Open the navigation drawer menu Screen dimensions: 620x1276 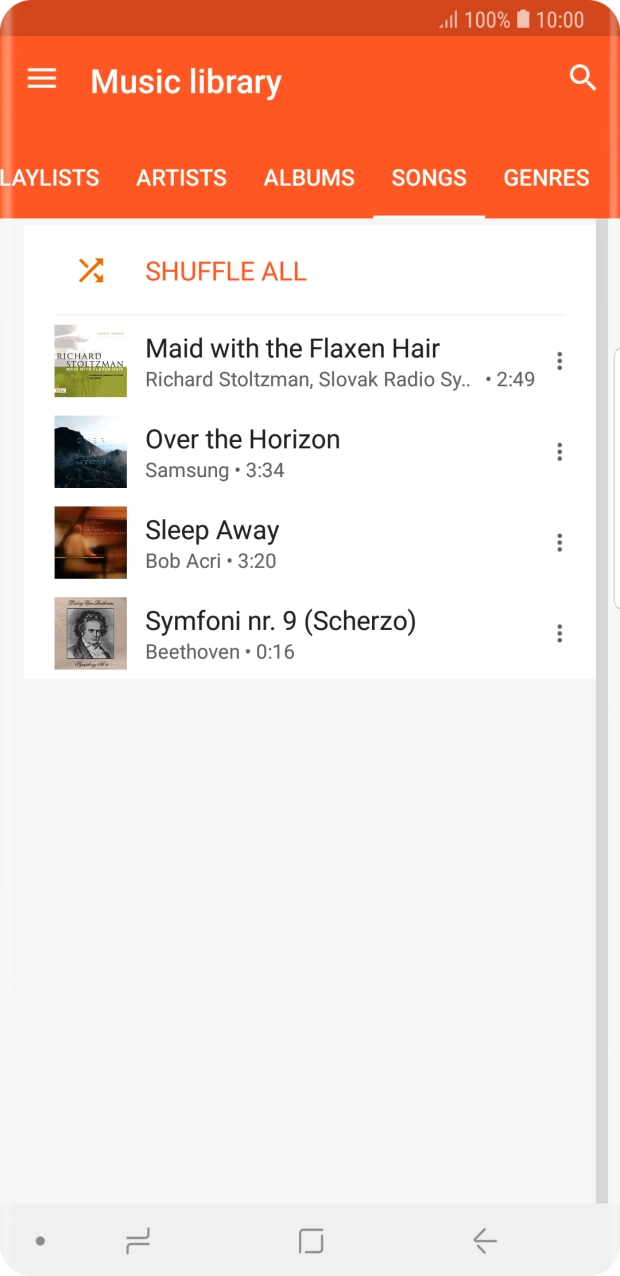[x=41, y=79]
